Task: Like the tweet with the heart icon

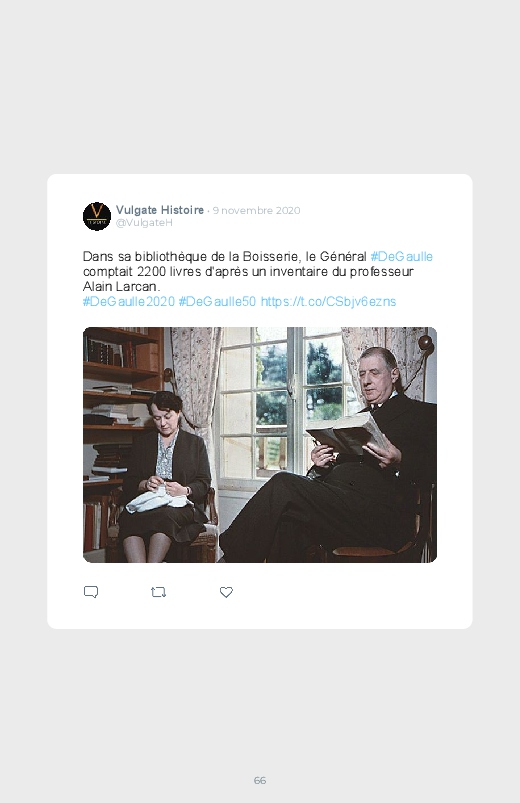Action: 226,592
